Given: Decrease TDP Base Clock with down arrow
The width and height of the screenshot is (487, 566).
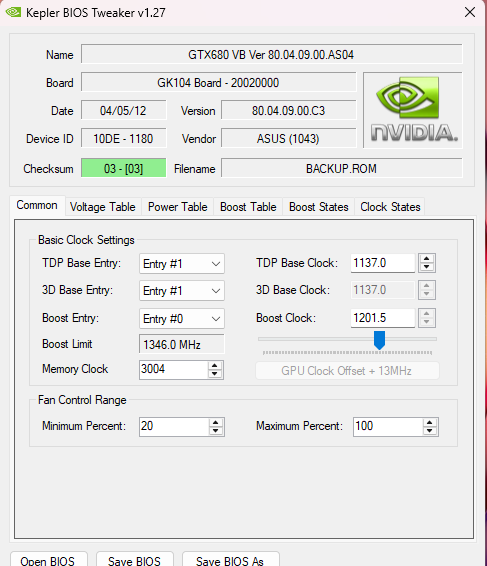Looking at the screenshot, I should [x=427, y=267].
